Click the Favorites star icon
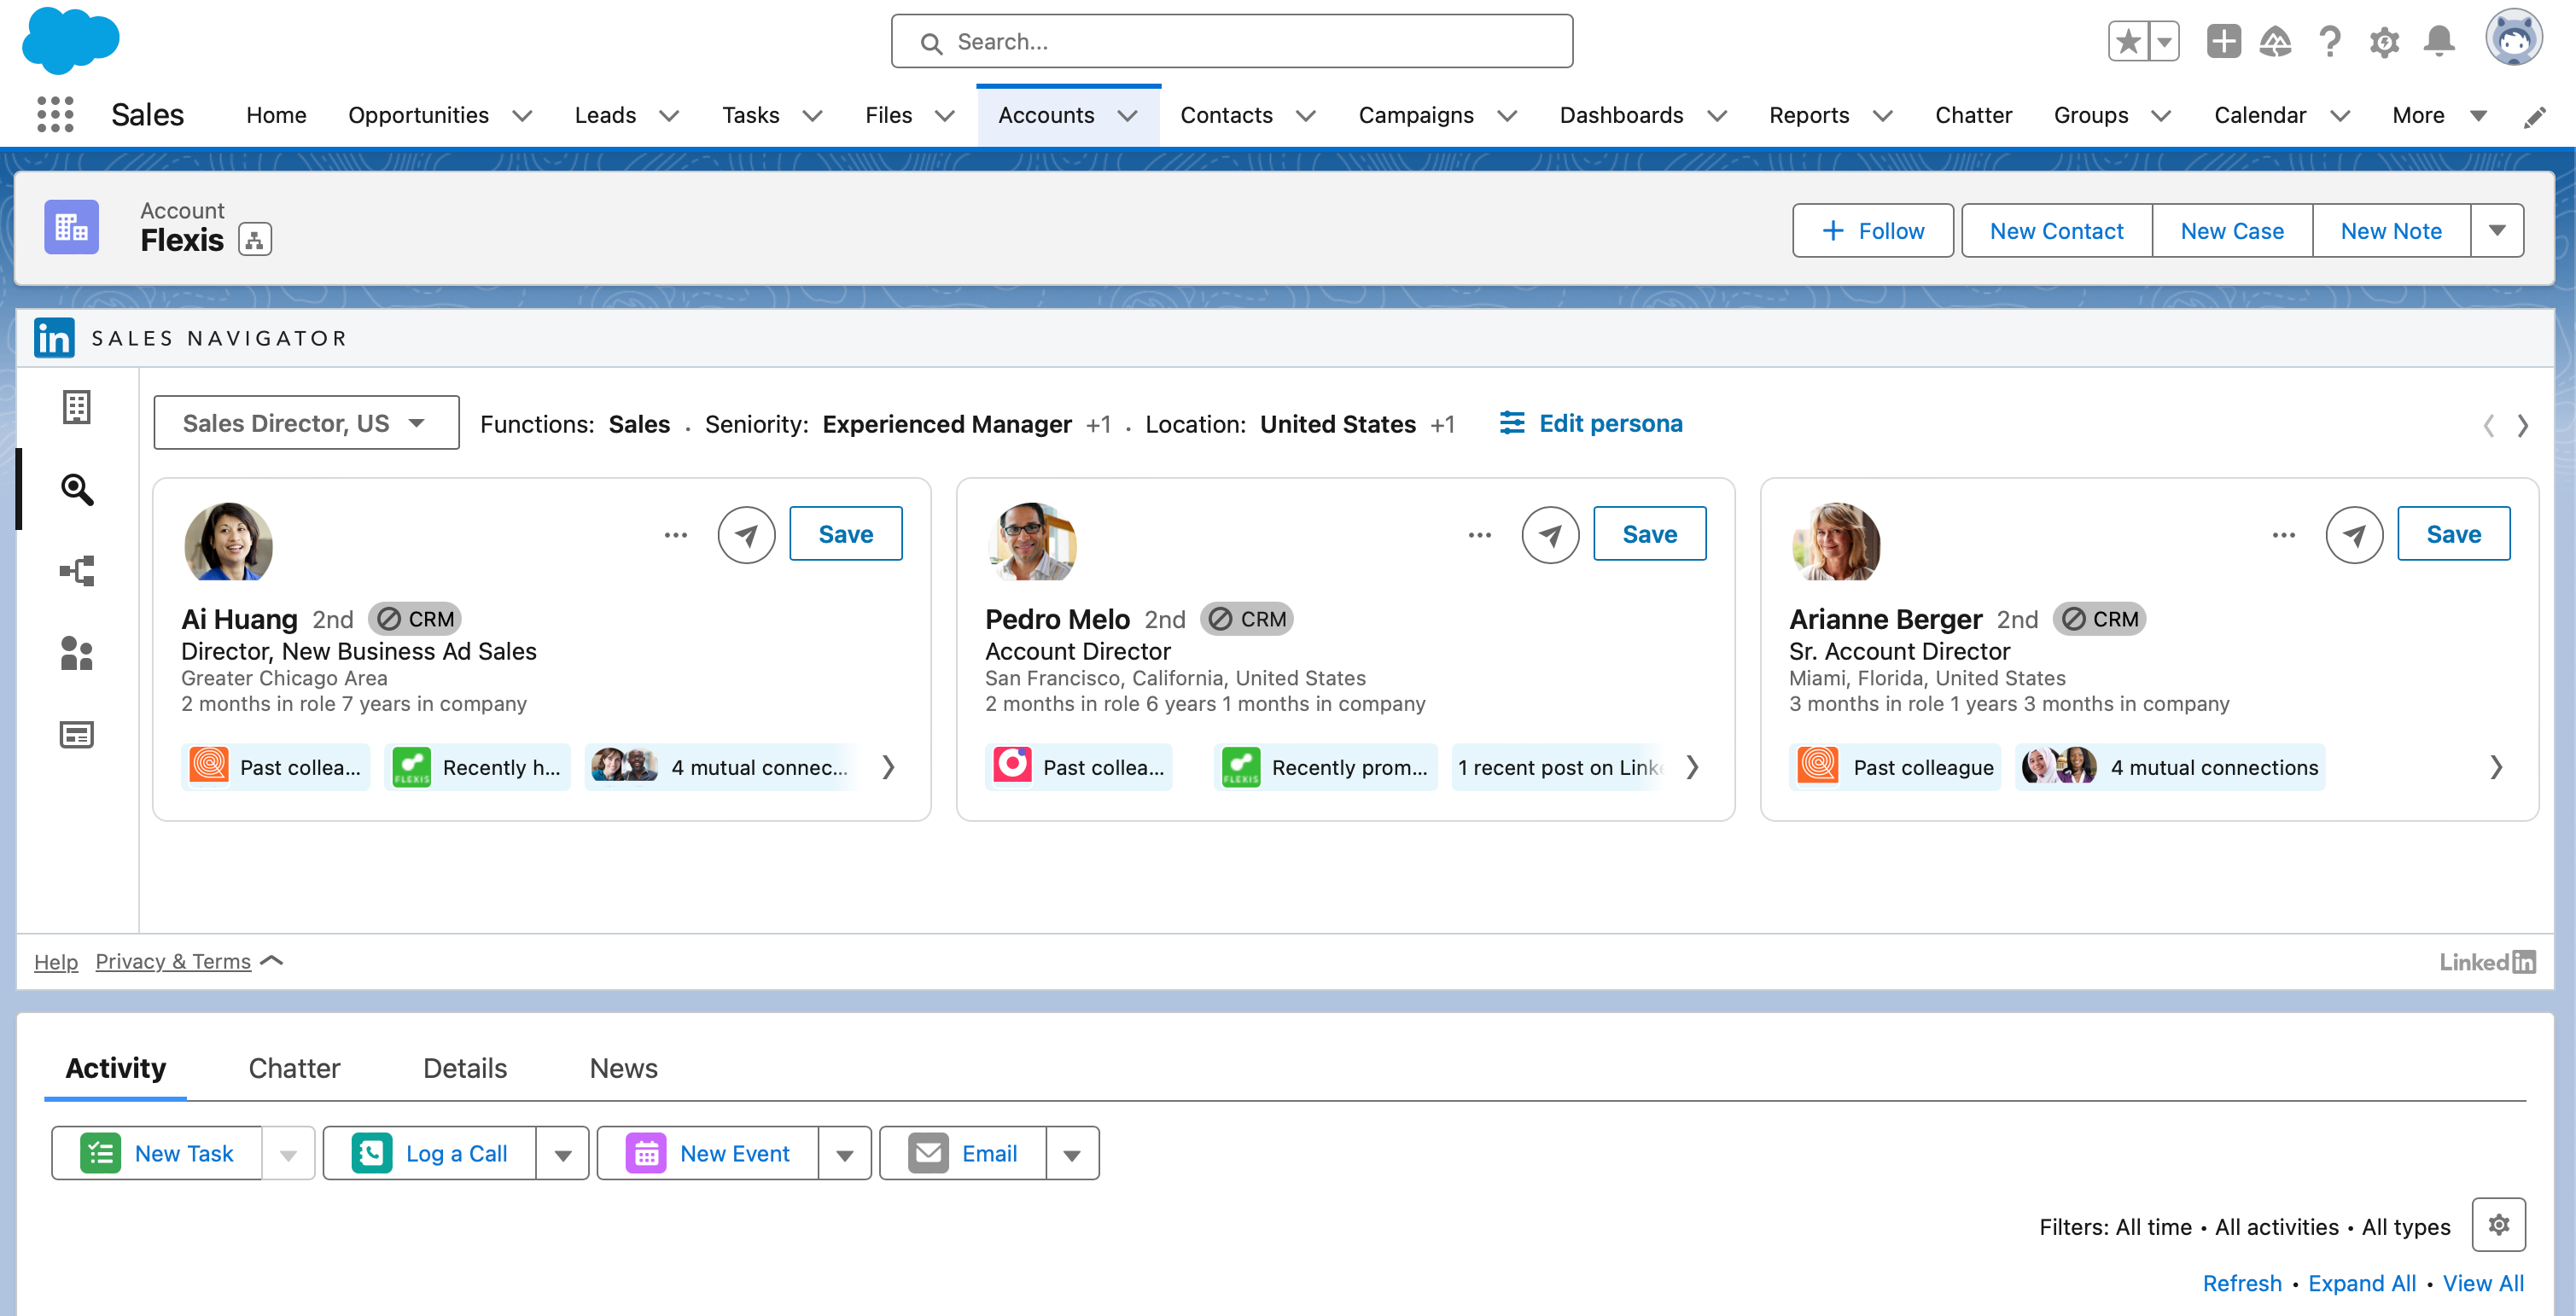Screen dimensions: 2576x1316 (2128, 42)
